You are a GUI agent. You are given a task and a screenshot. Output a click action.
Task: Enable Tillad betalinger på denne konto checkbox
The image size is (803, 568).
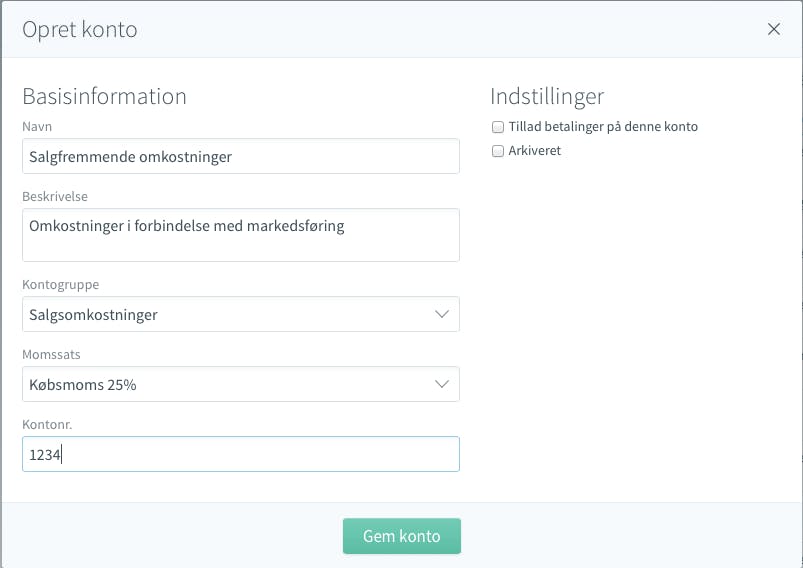[x=498, y=127]
